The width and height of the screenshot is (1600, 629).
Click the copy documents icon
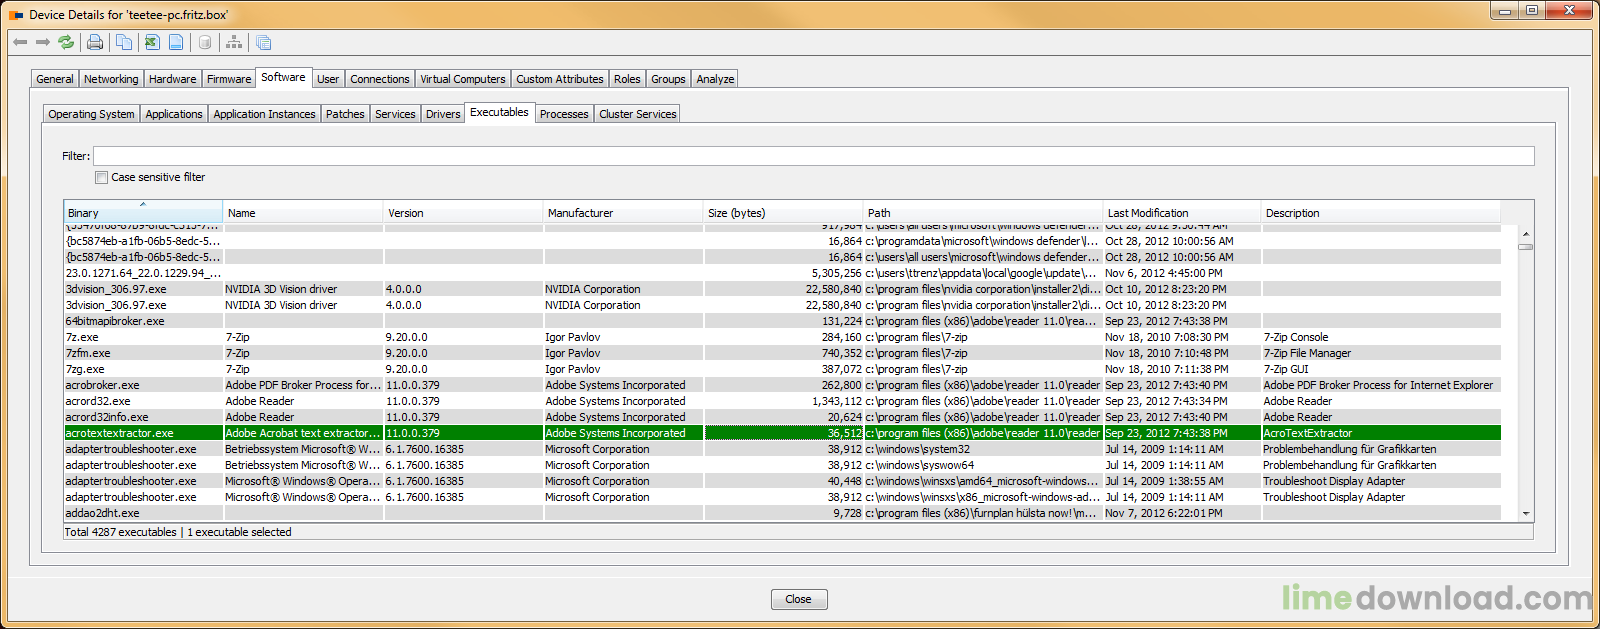(124, 42)
